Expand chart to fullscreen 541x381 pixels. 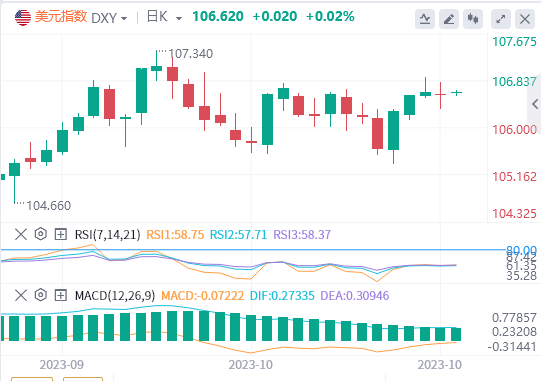point(501,19)
